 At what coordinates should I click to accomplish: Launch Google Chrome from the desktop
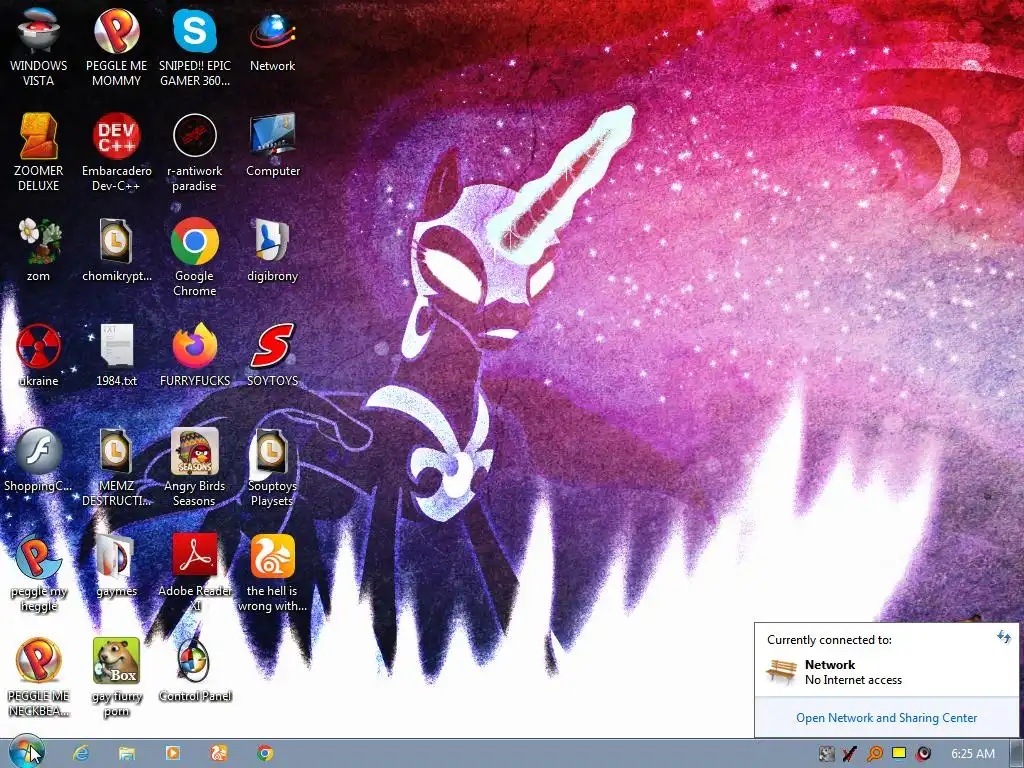point(195,257)
